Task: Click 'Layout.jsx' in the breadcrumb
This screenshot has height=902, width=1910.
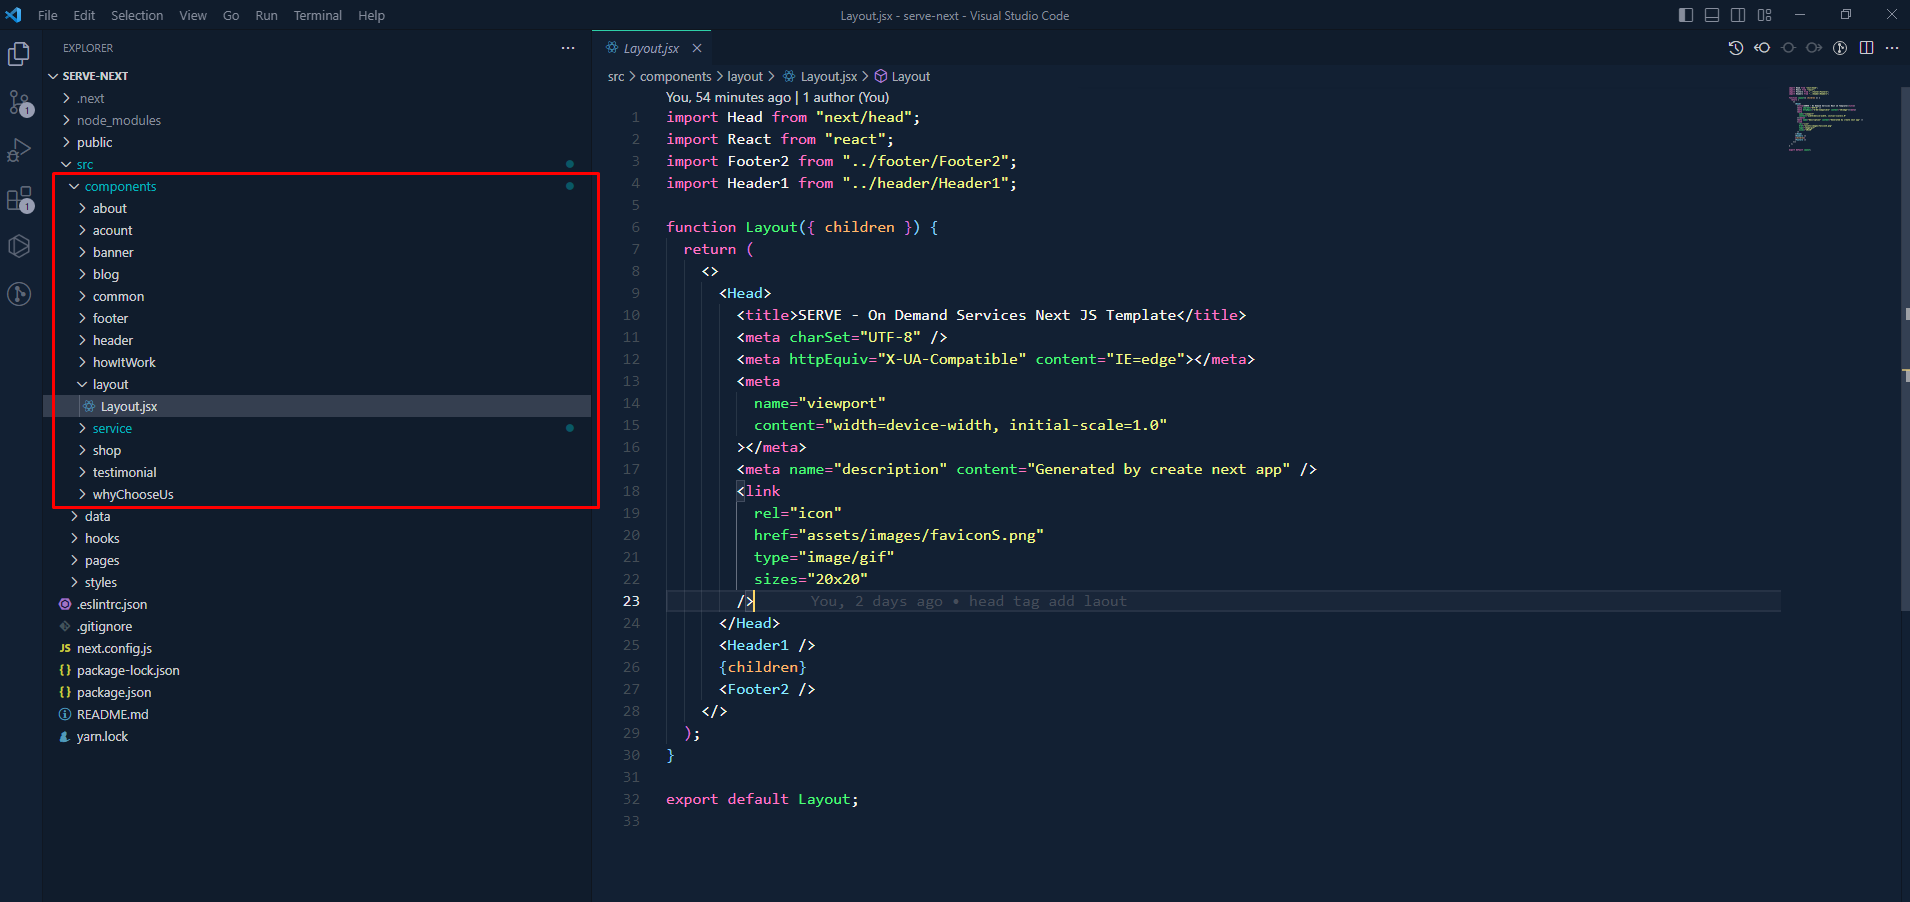Action: tap(820, 76)
